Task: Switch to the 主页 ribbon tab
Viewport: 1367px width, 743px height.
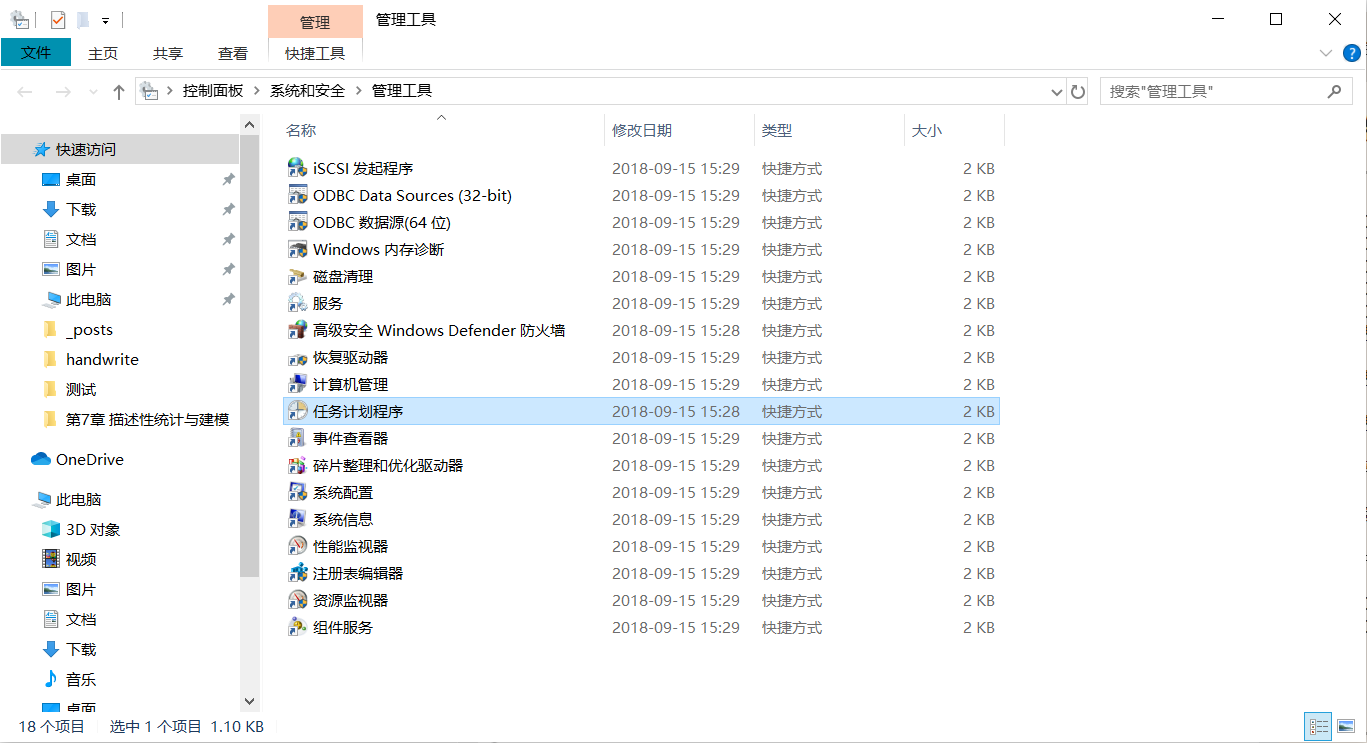Action: click(x=103, y=54)
